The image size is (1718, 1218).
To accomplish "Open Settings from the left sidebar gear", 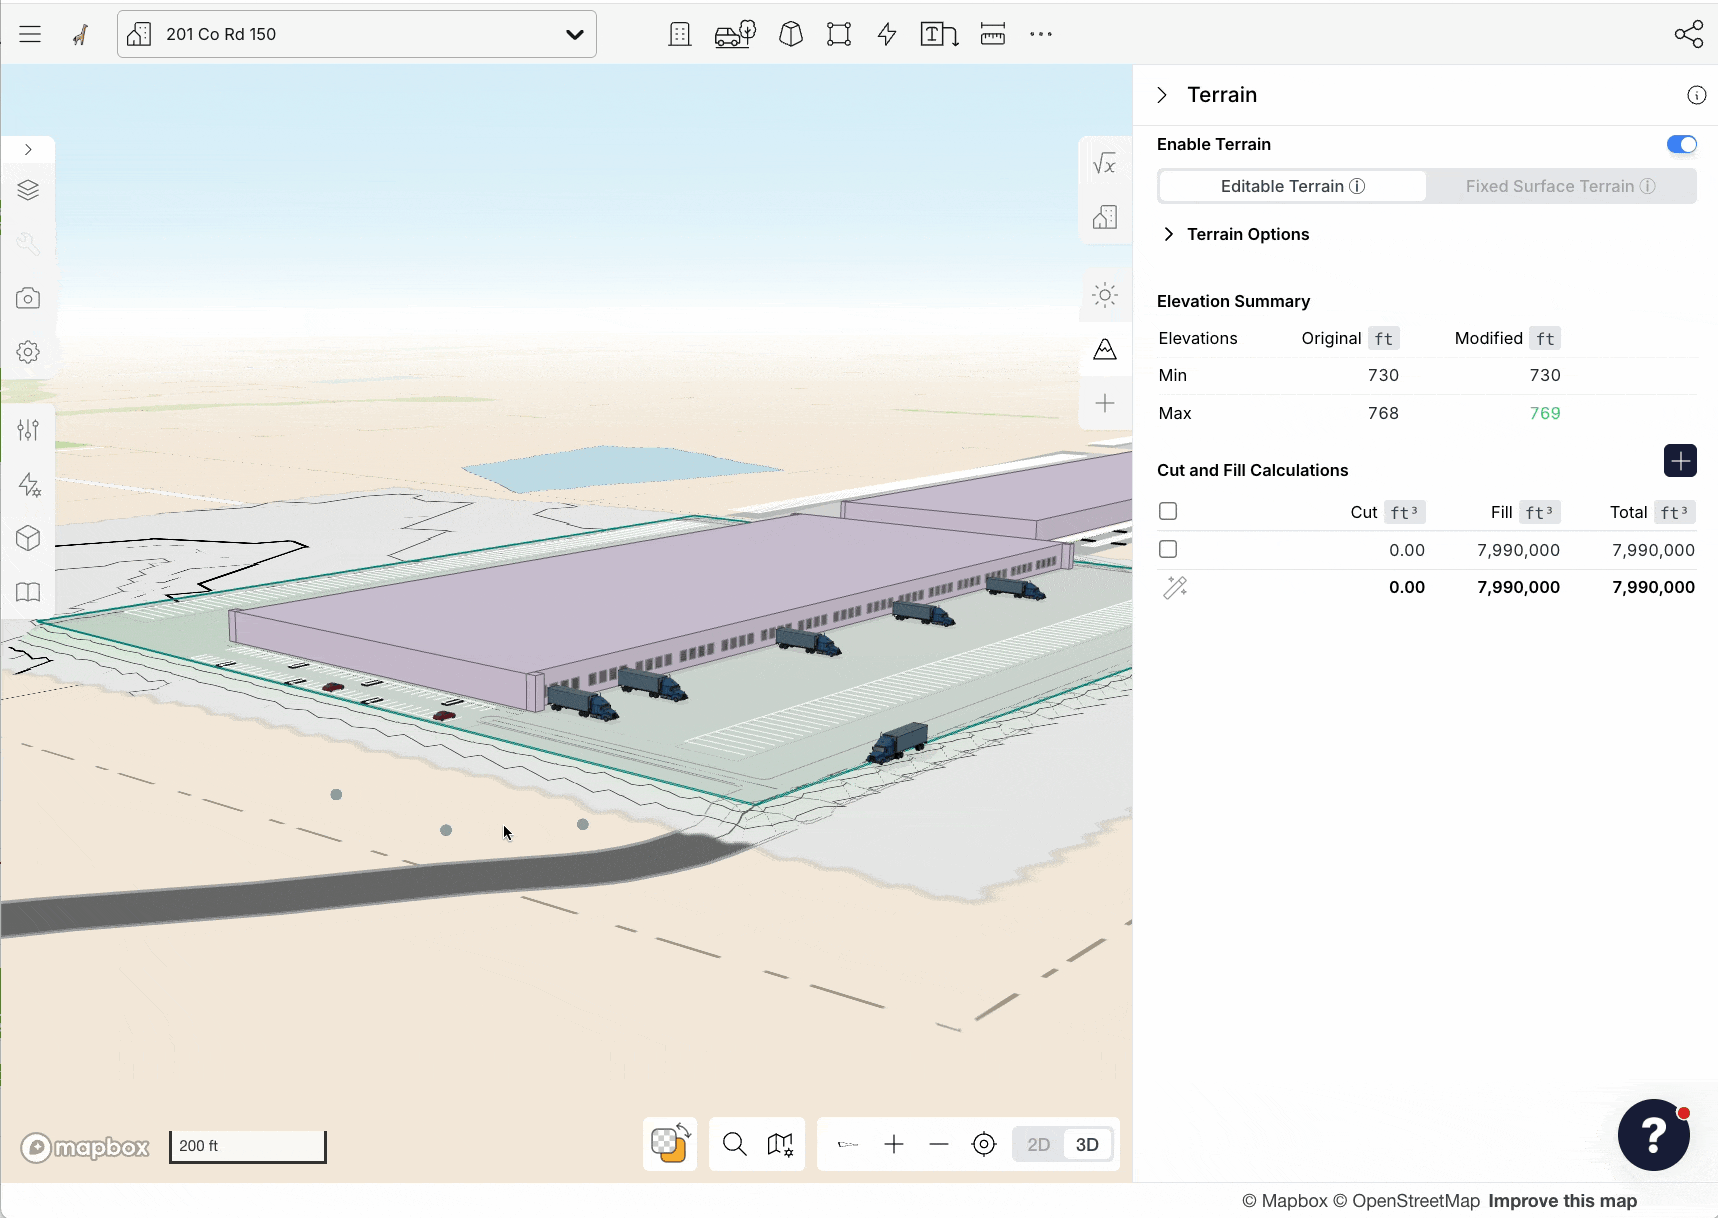I will [x=28, y=351].
